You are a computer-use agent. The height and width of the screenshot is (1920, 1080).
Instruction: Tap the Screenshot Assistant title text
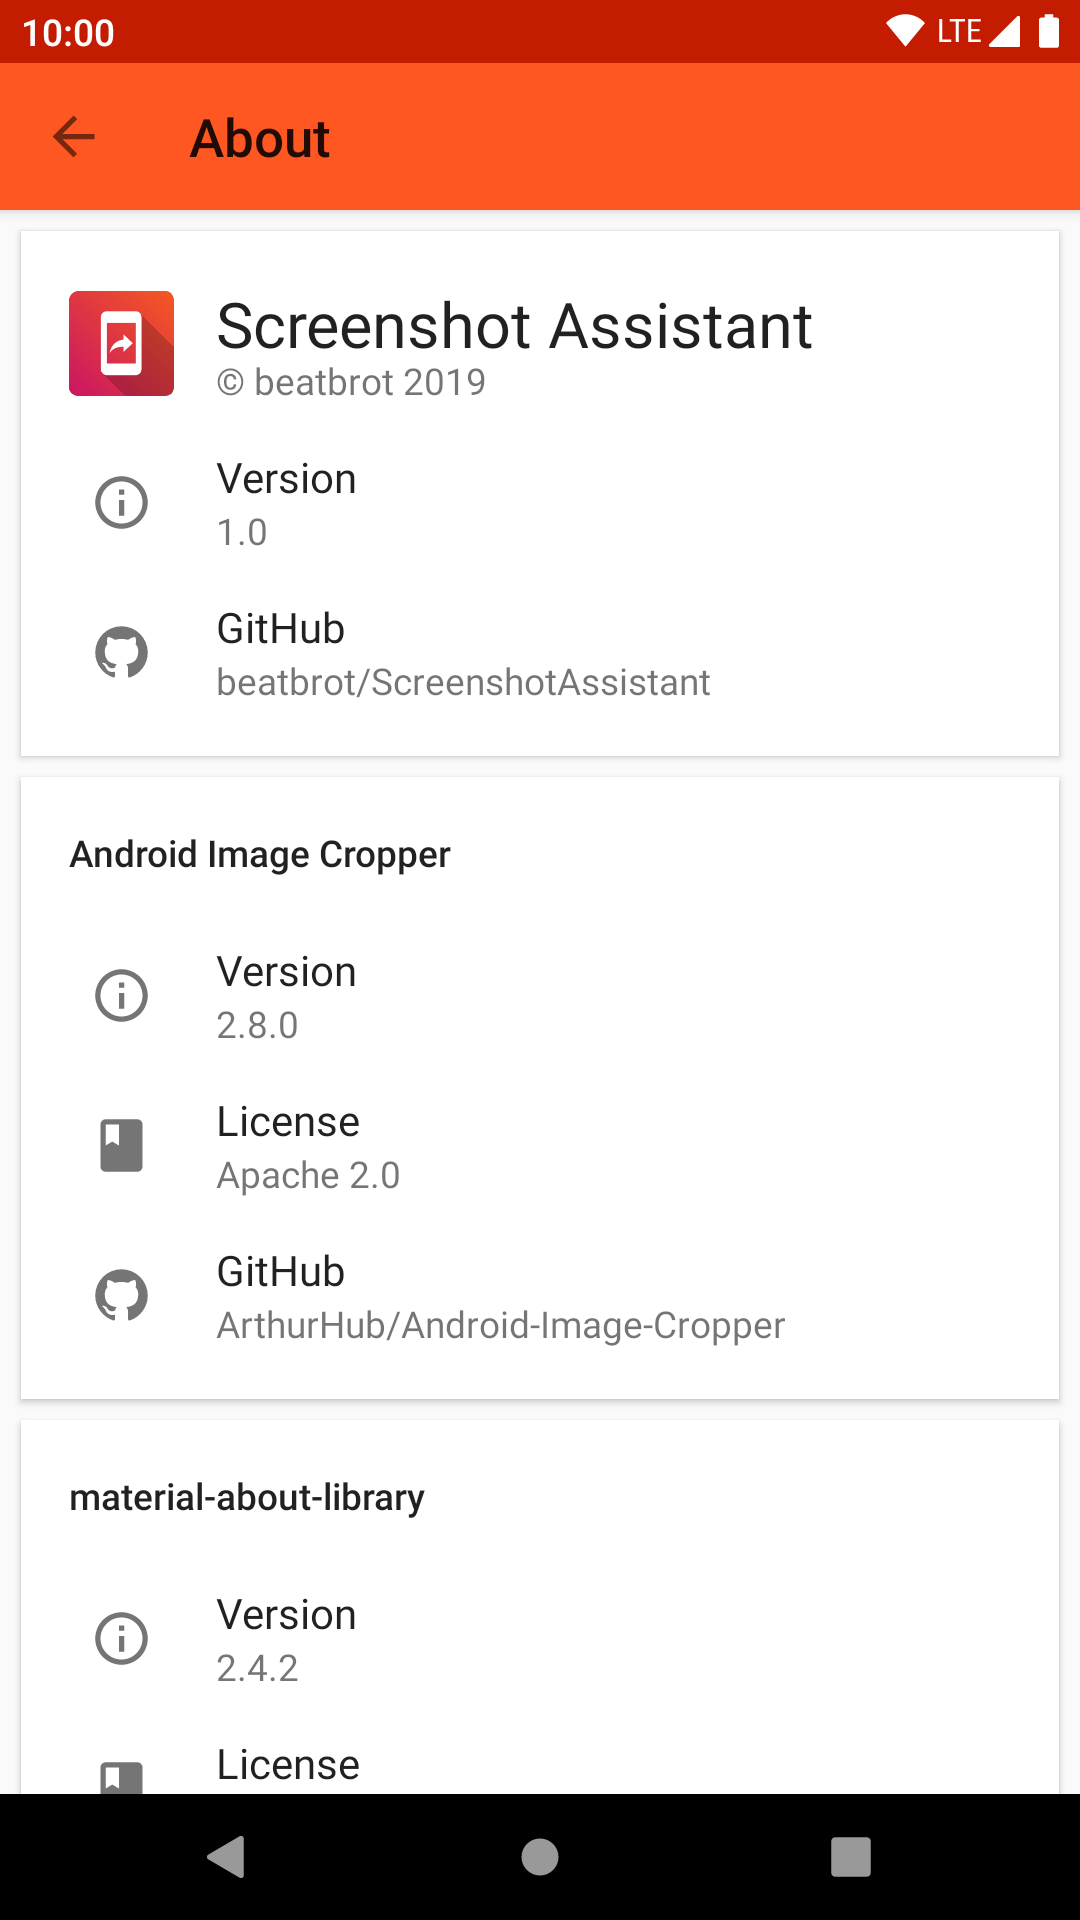click(514, 326)
